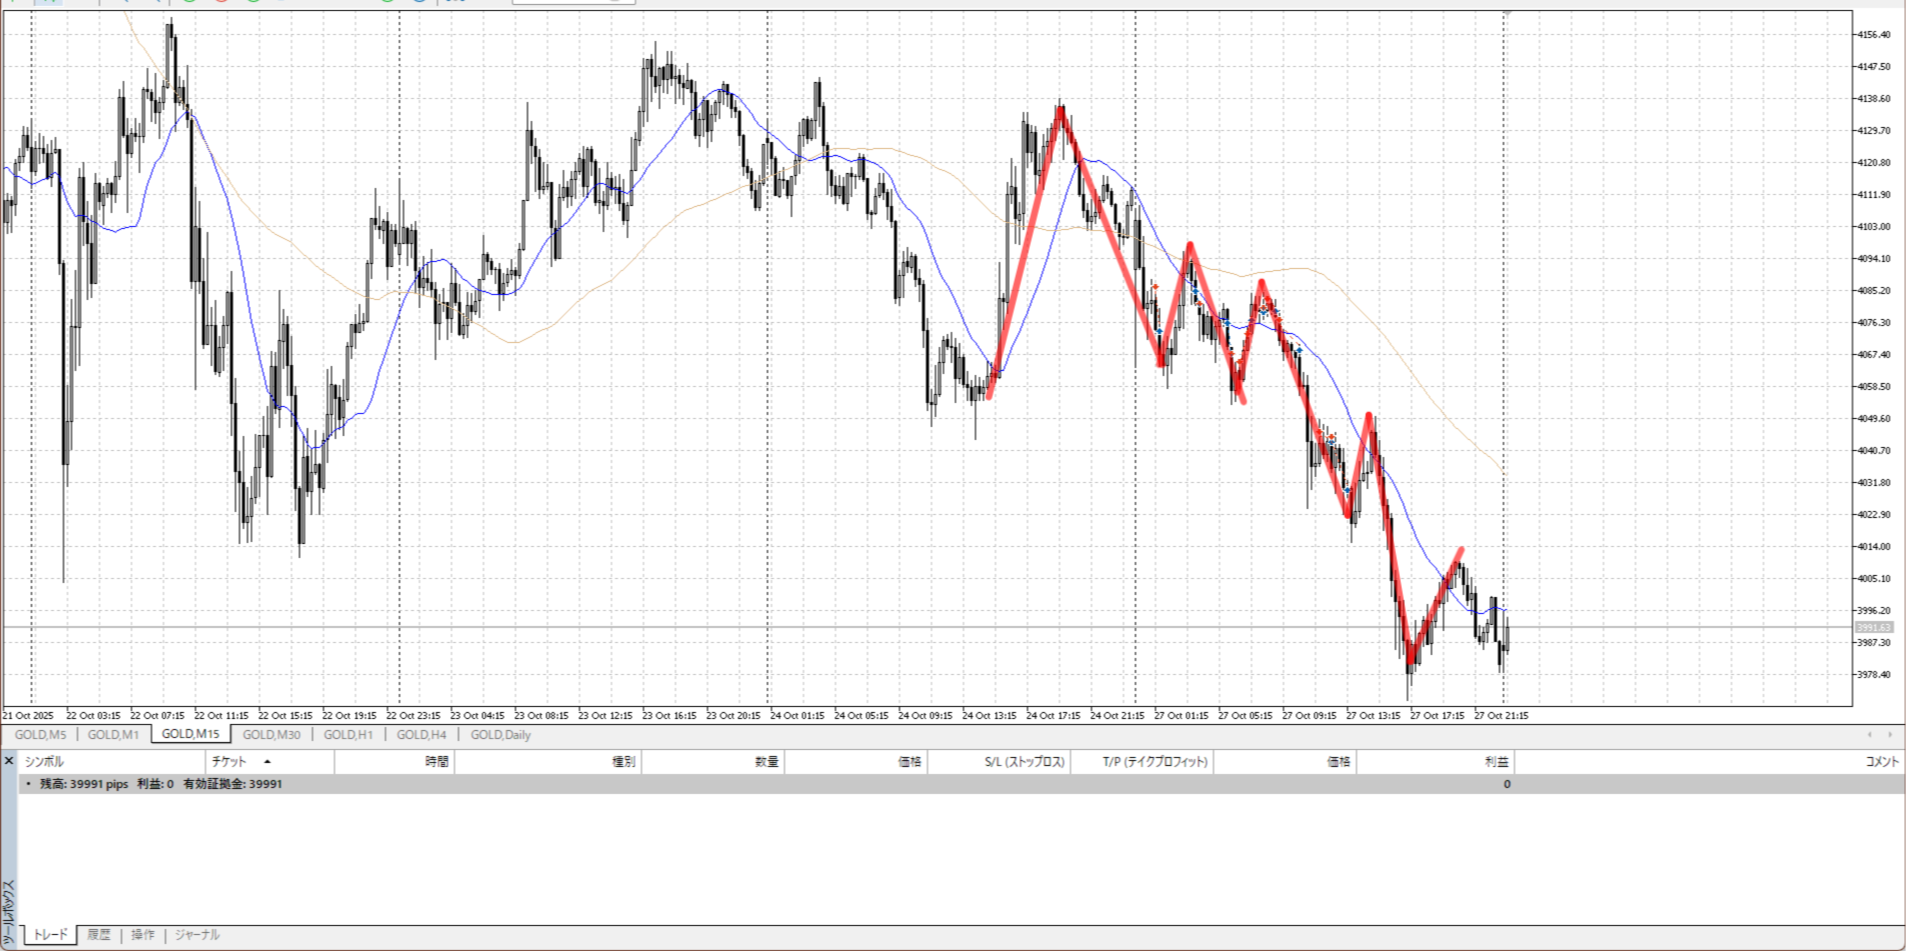Click the ascending sort arrow on チケット column
Image resolution: width=1906 pixels, height=951 pixels.
click(x=267, y=762)
